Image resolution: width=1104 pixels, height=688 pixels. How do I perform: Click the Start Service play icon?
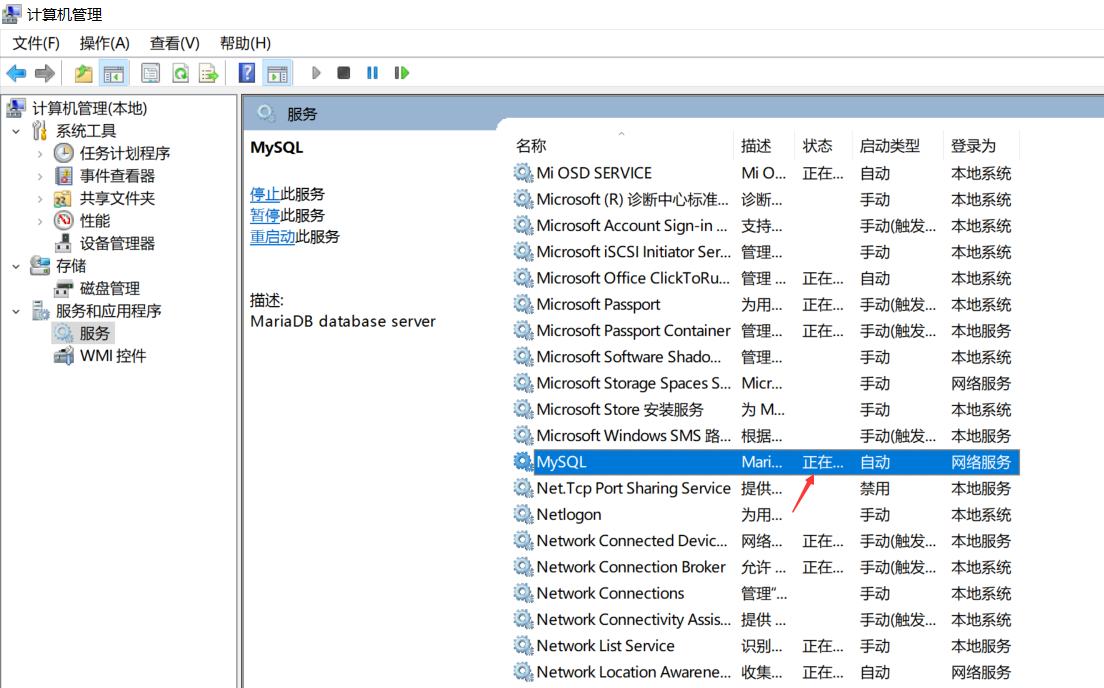316,73
